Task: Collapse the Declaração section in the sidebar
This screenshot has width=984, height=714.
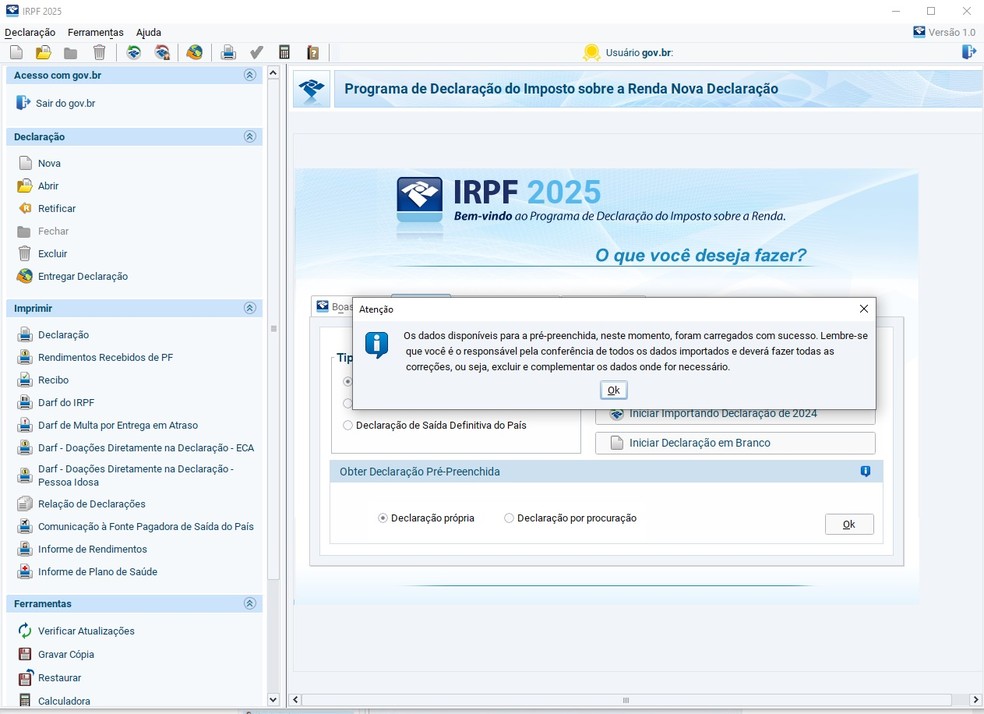Action: (250, 137)
